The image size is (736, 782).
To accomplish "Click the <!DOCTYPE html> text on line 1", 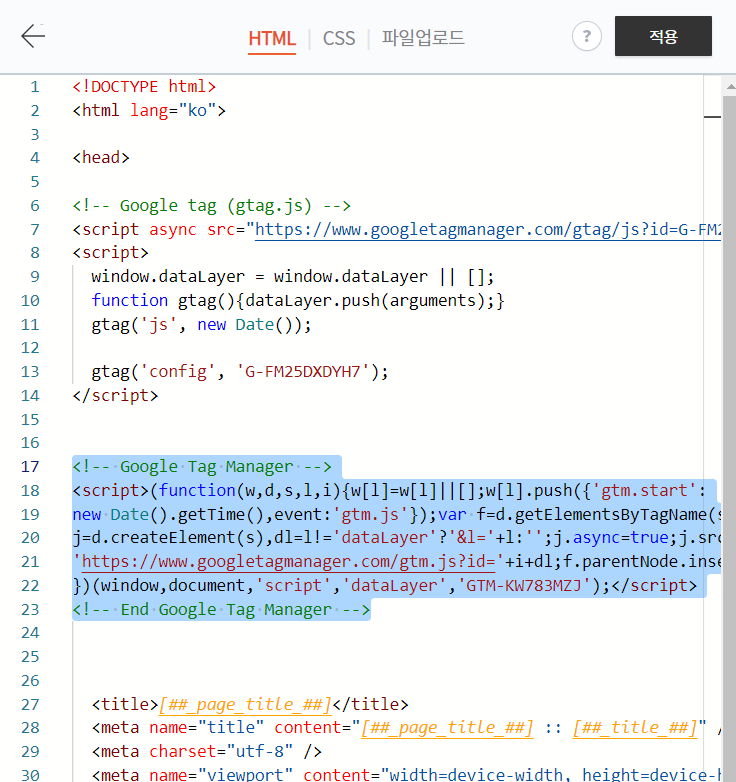I will 144,87.
